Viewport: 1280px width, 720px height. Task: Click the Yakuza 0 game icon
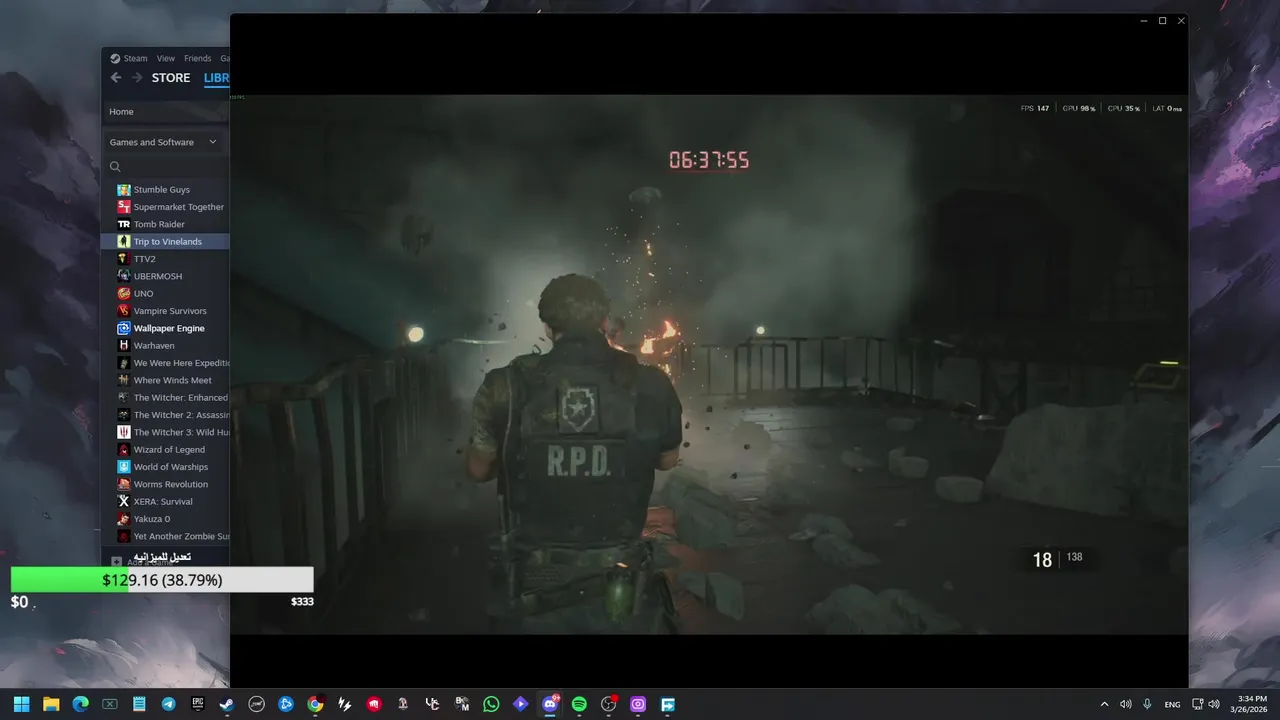(x=124, y=519)
